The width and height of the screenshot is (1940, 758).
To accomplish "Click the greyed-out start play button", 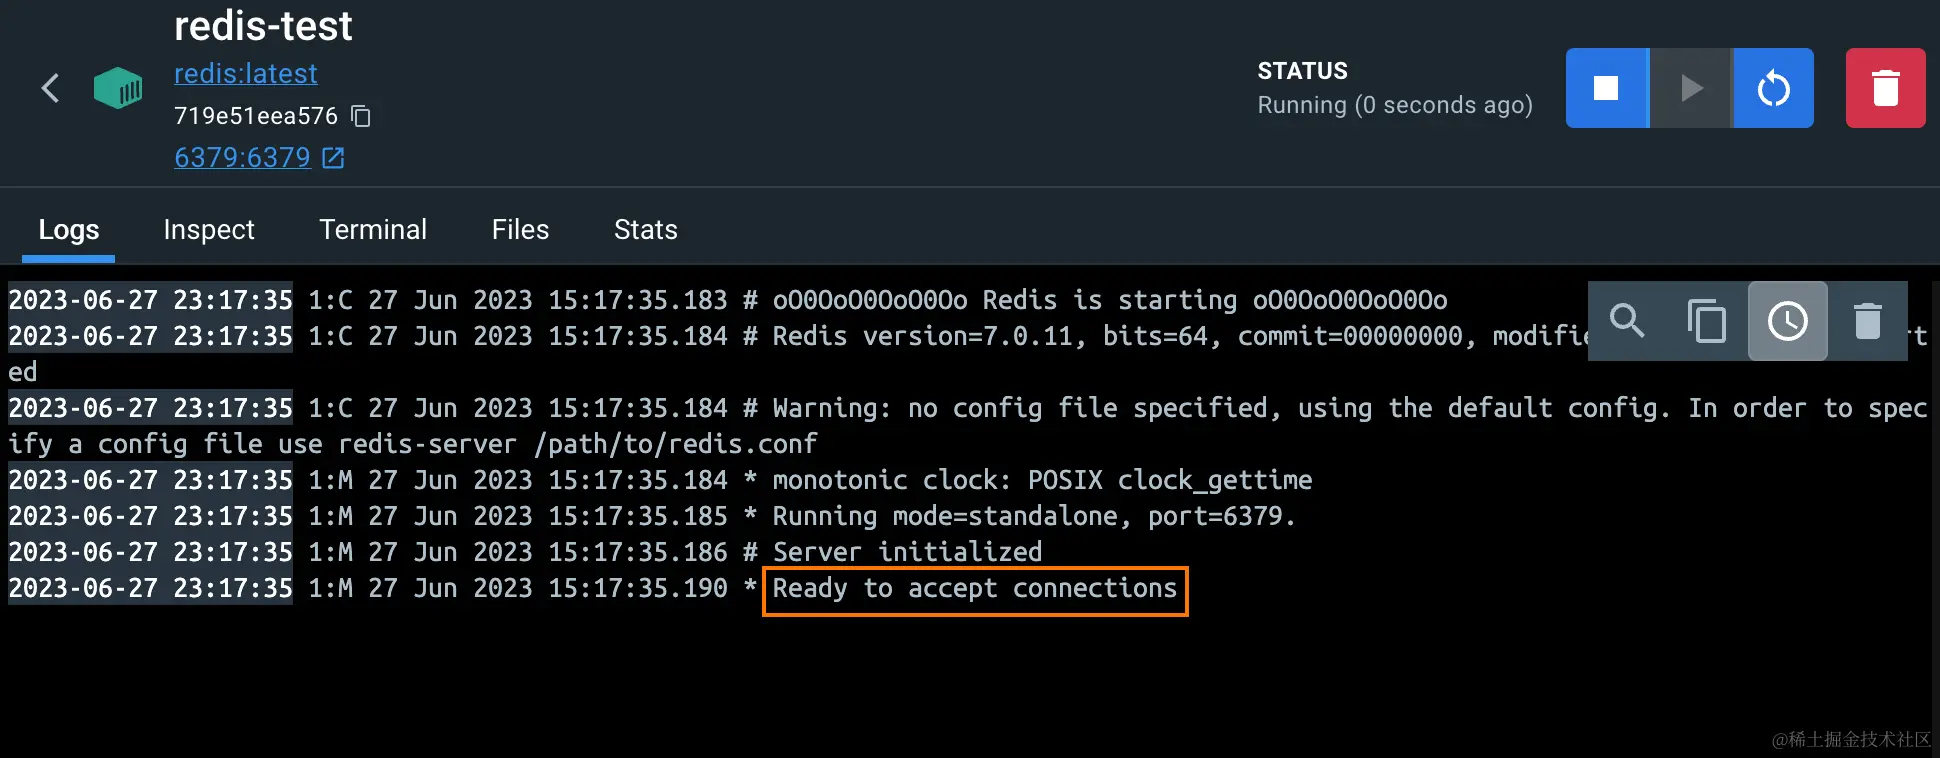I will click(1691, 88).
